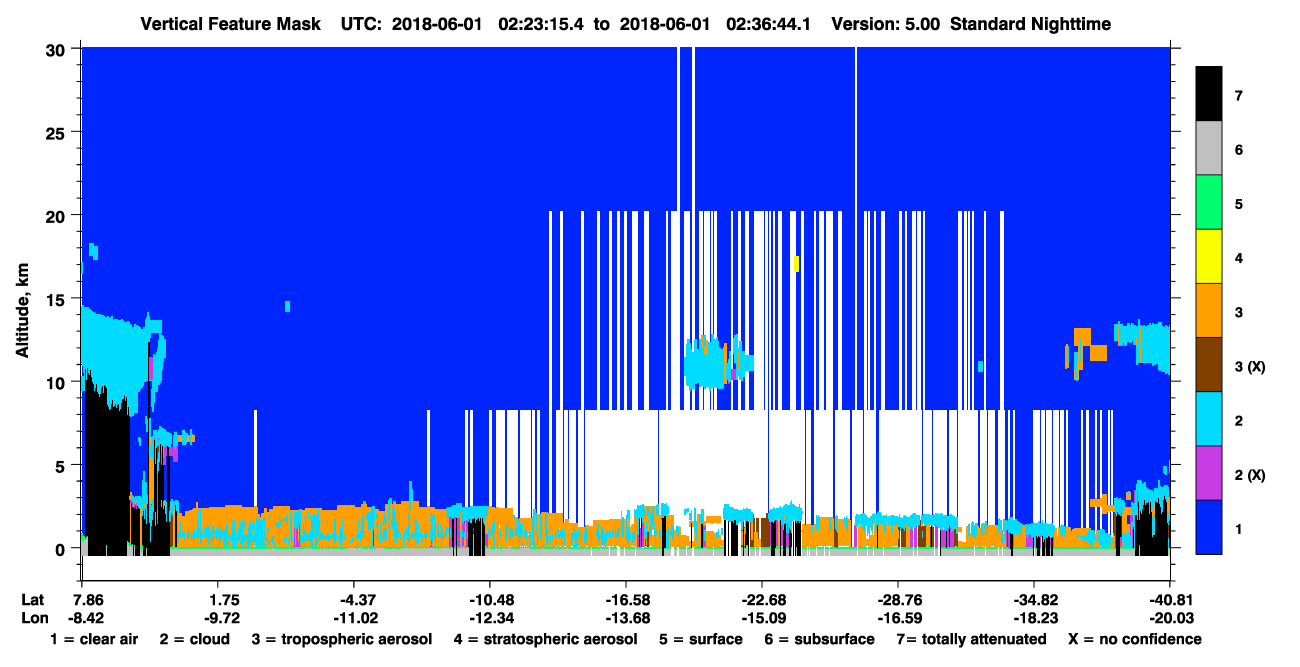Click the 'Lon' row label
Viewport: 1300px width, 667px height.
33,618
